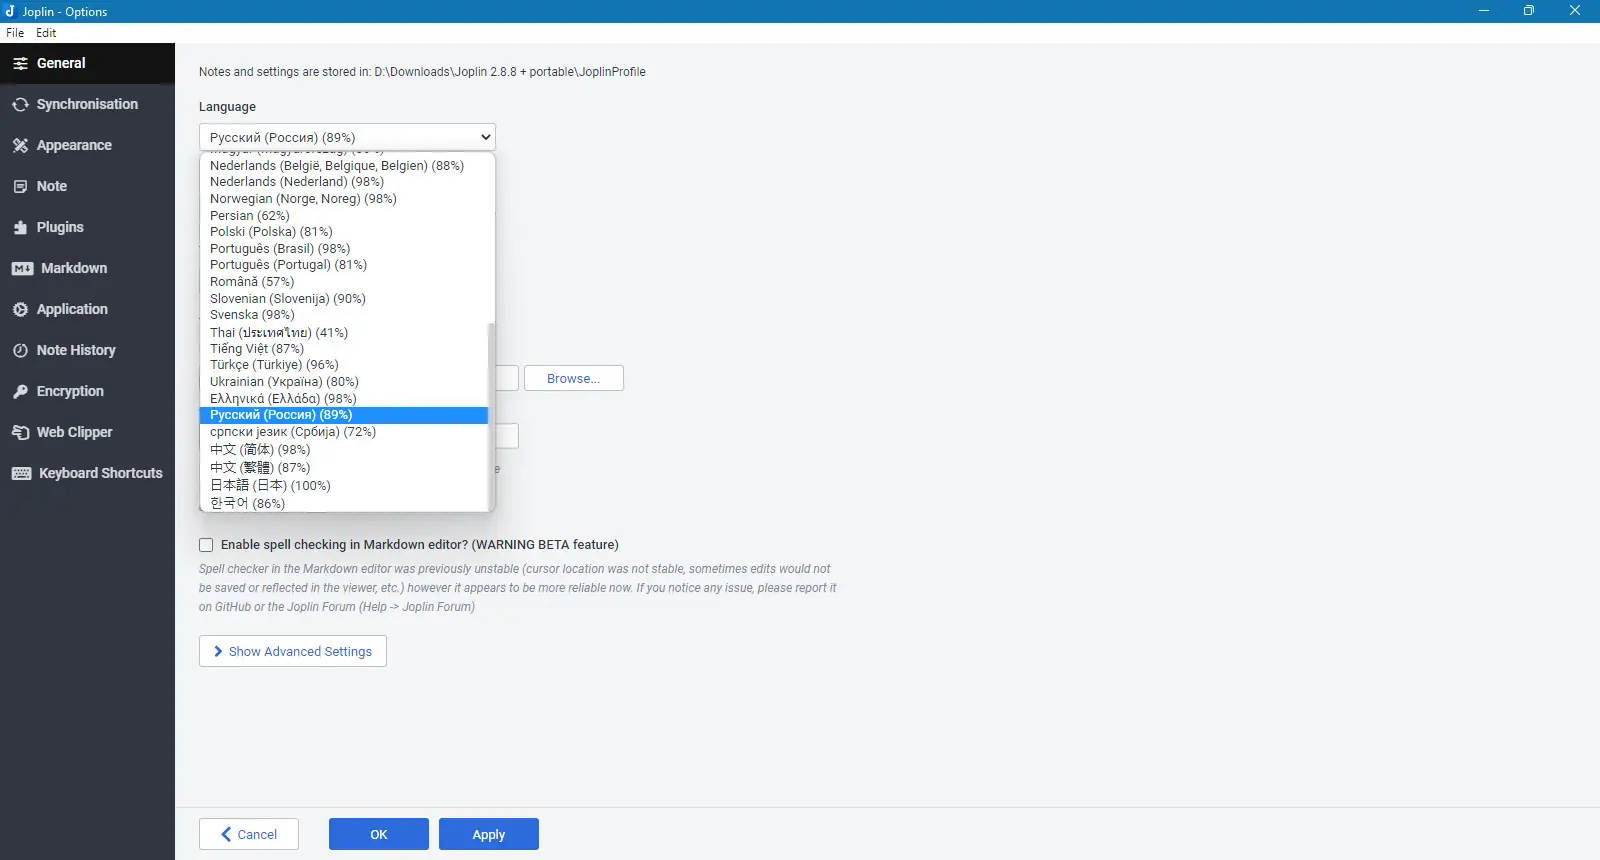Open the Plugins settings section

(x=87, y=227)
